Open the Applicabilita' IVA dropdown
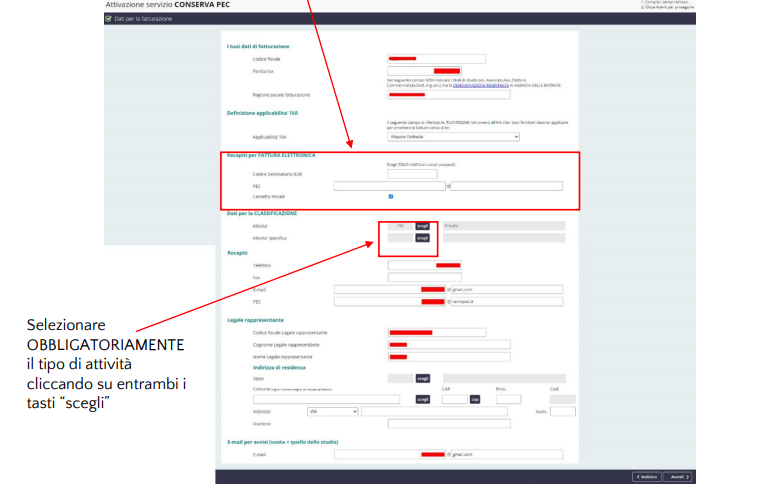 tap(453, 137)
